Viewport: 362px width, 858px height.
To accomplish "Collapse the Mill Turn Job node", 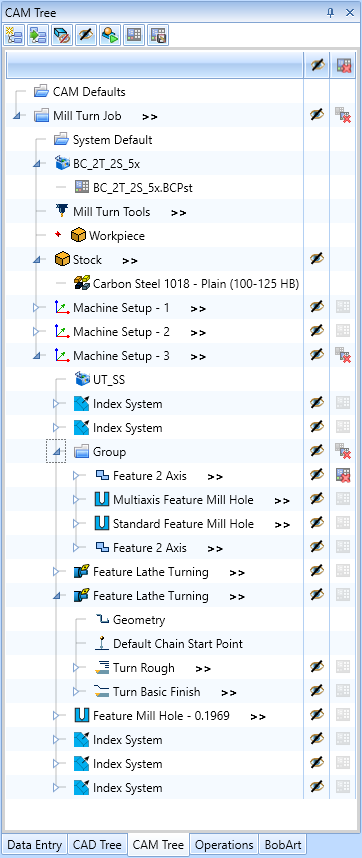I will (16, 116).
